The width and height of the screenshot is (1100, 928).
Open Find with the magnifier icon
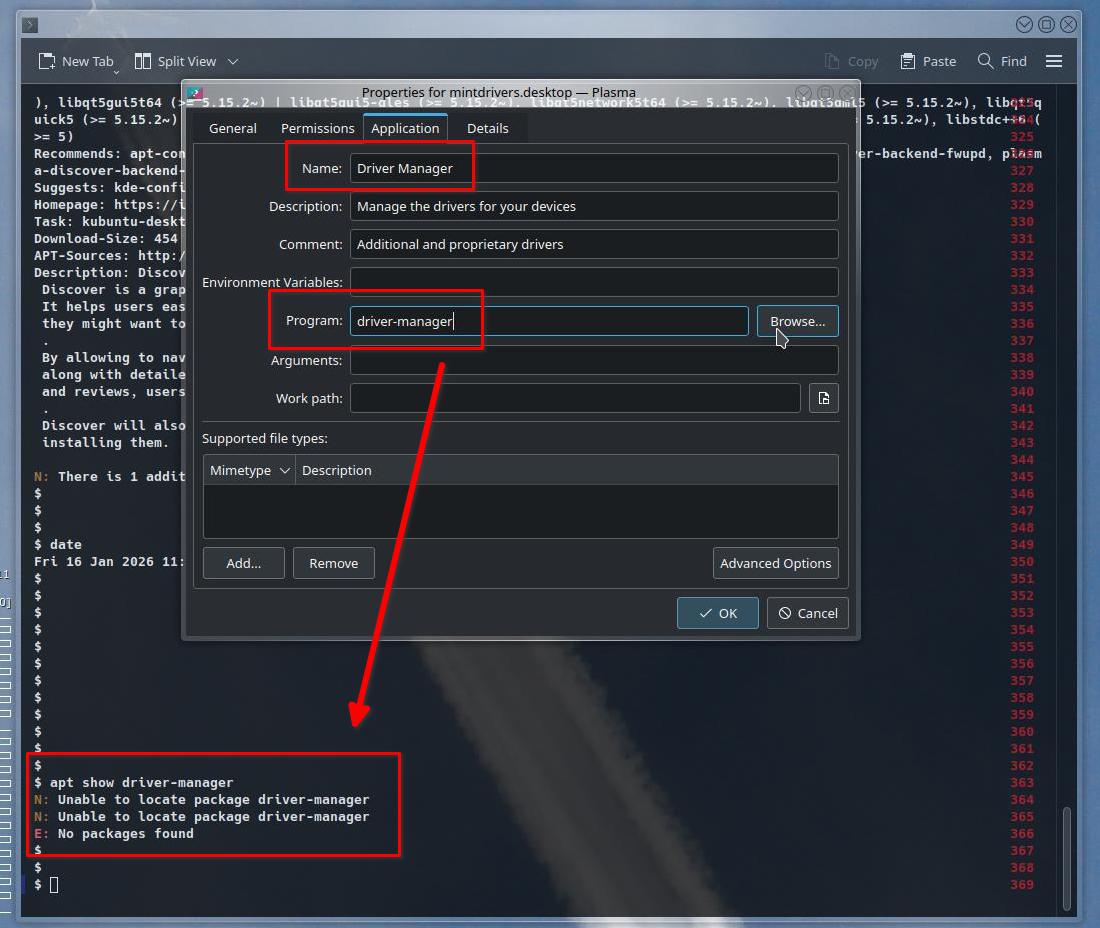(986, 61)
